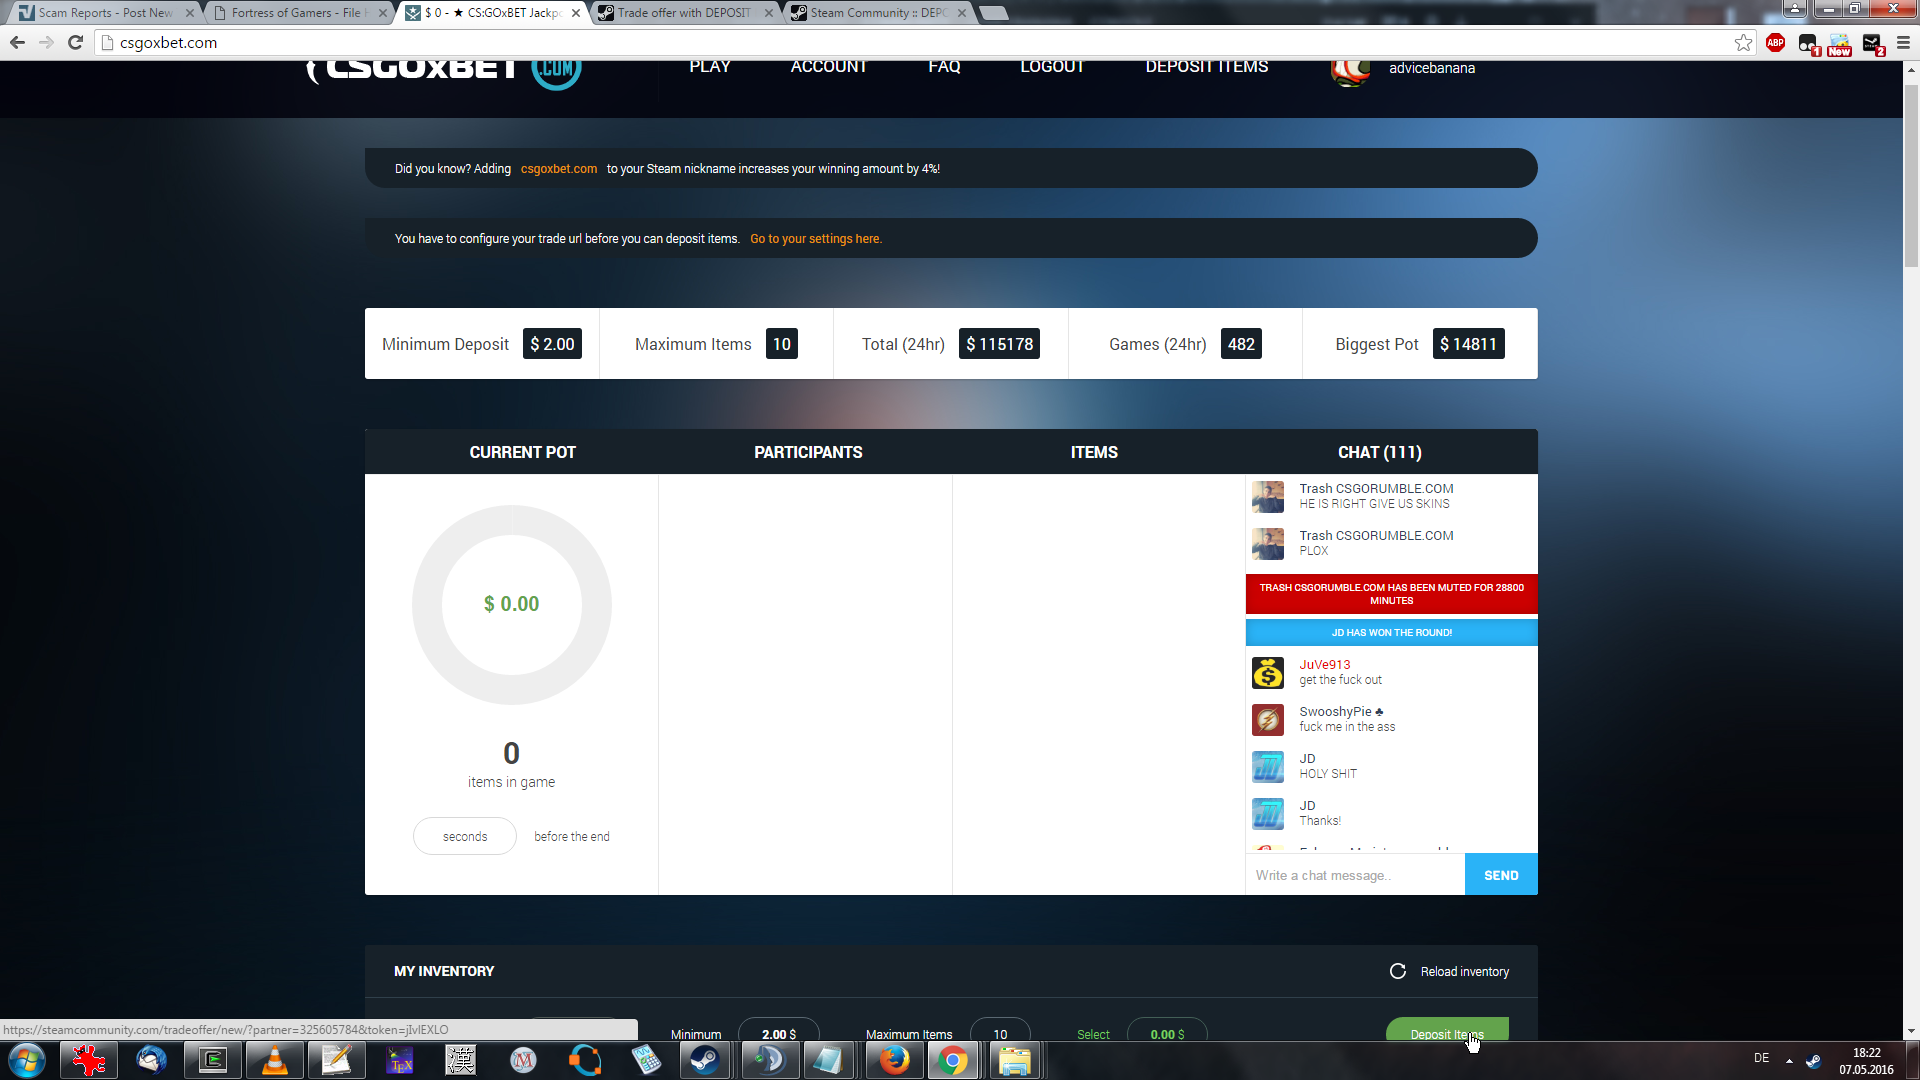Click the SEND chat button

coord(1500,875)
